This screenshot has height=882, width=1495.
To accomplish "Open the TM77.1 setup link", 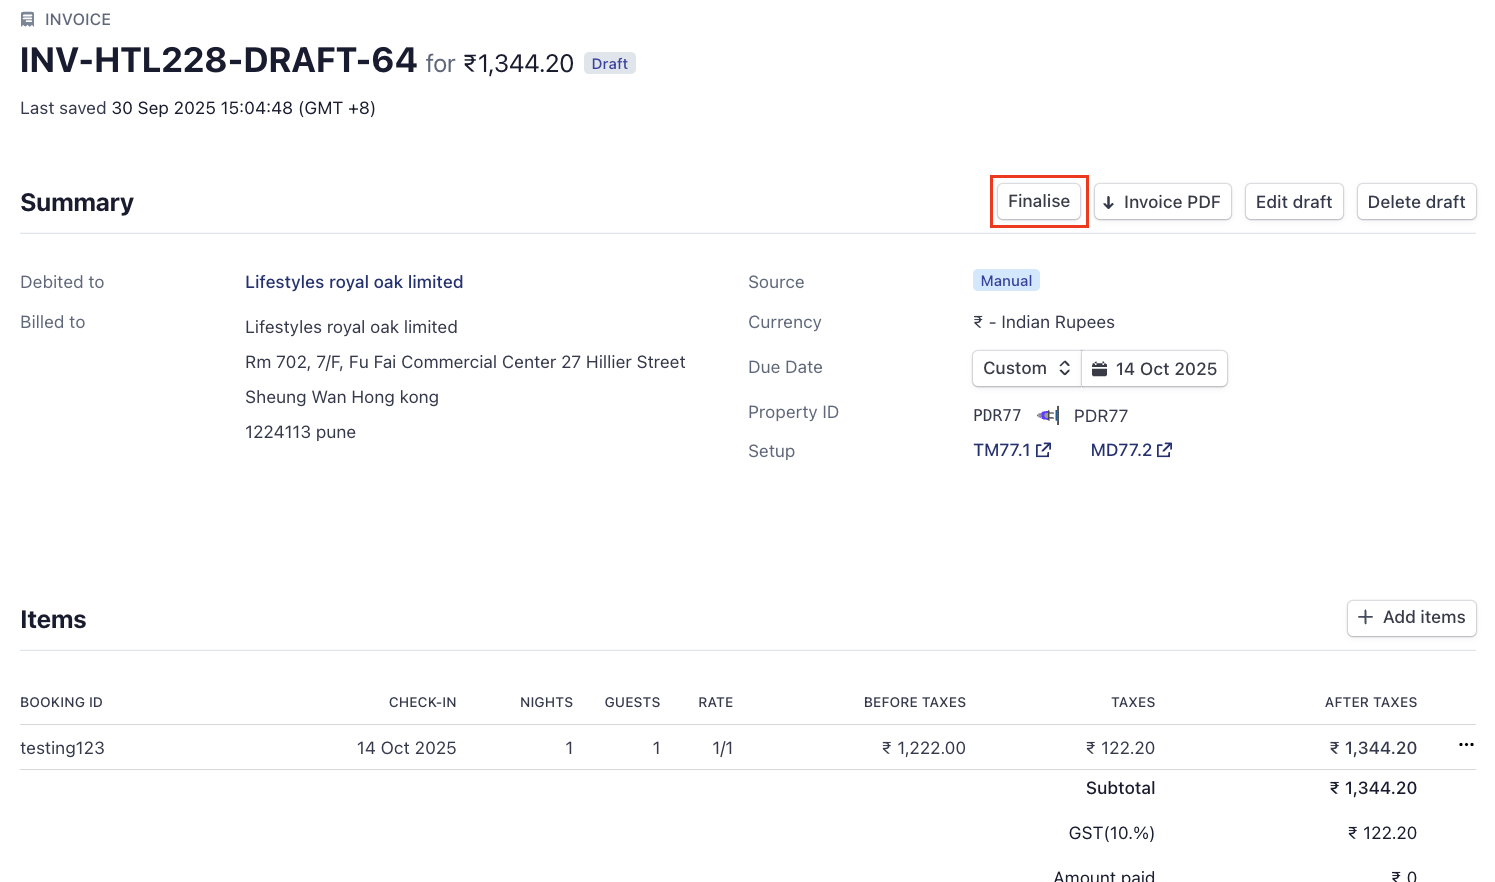I will pos(1001,450).
